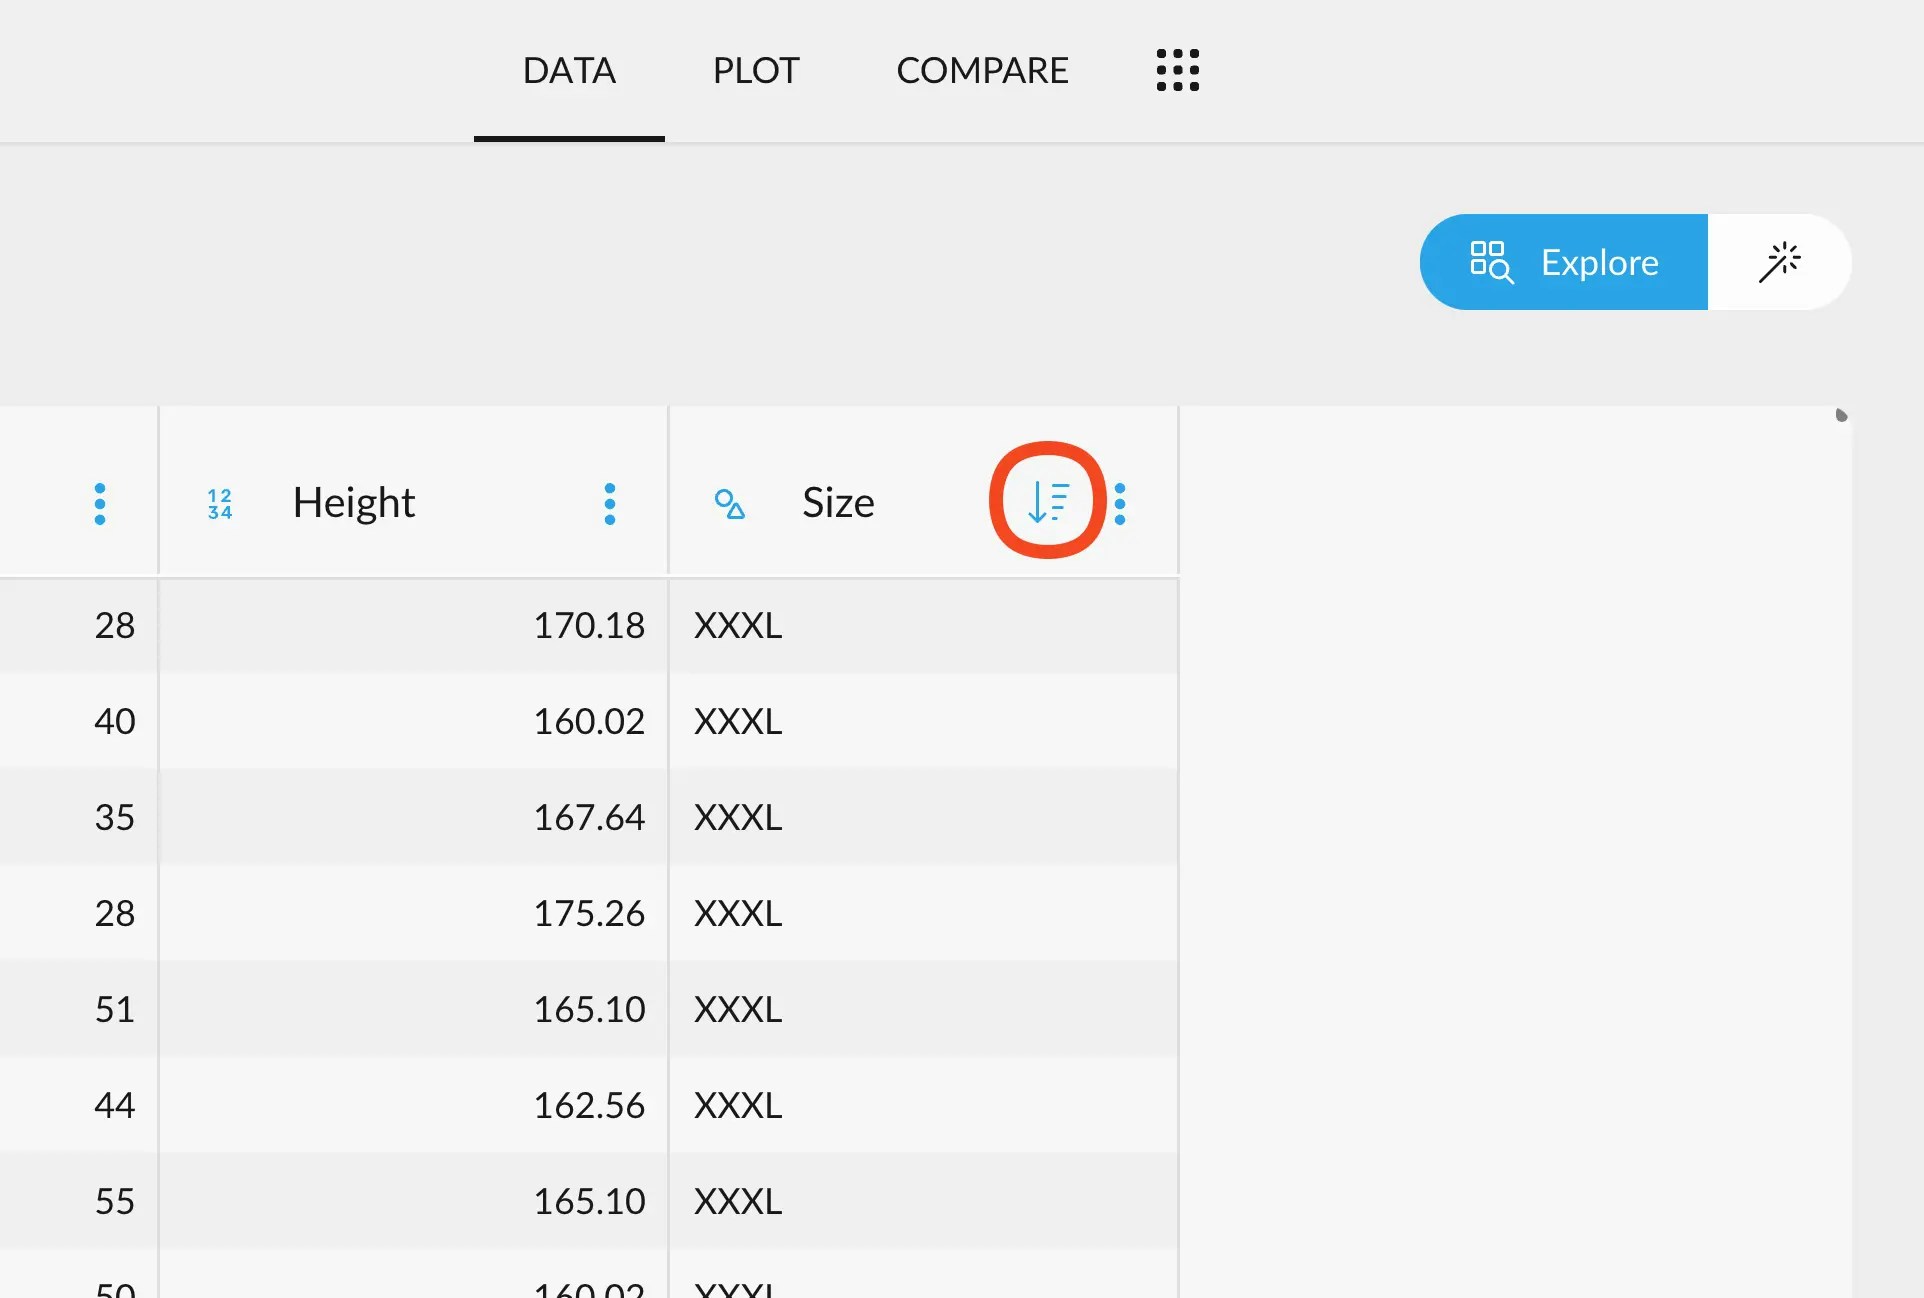Viewport: 1924px width, 1298px height.
Task: Select the Height column header text
Action: click(x=353, y=503)
